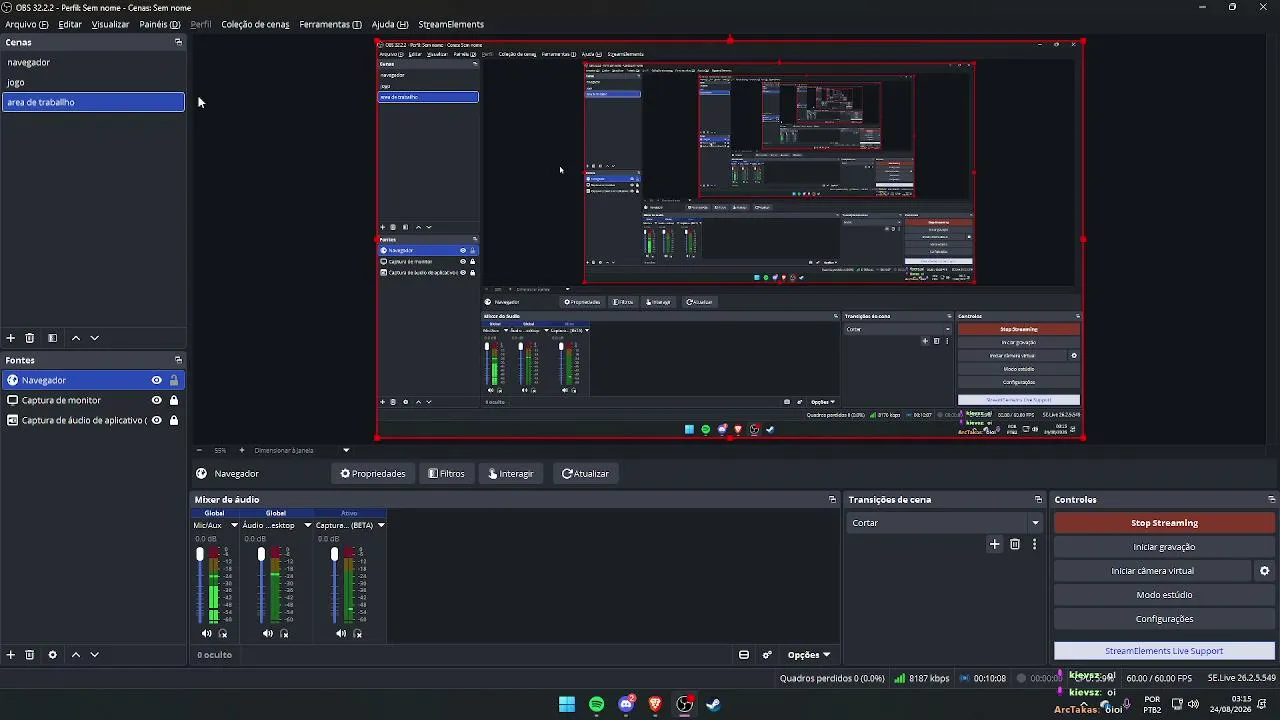Open the Captura (BETA) channel dropdown arrow
This screenshot has height=720, width=1280.
click(x=381, y=525)
